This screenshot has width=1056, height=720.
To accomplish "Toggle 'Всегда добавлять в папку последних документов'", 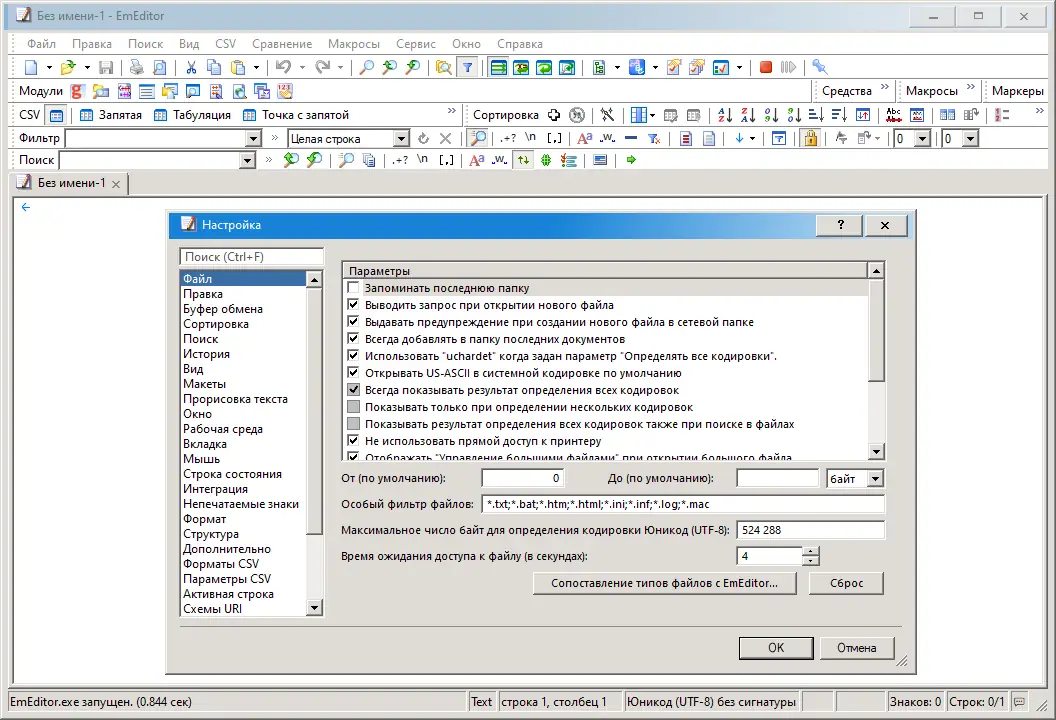I will [x=353, y=339].
